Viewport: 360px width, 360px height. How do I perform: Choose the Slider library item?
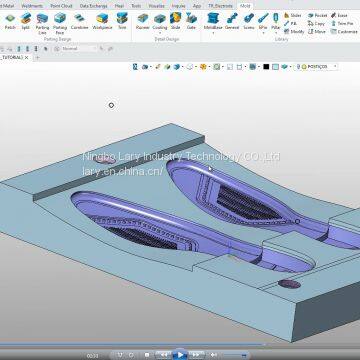pos(293,15)
